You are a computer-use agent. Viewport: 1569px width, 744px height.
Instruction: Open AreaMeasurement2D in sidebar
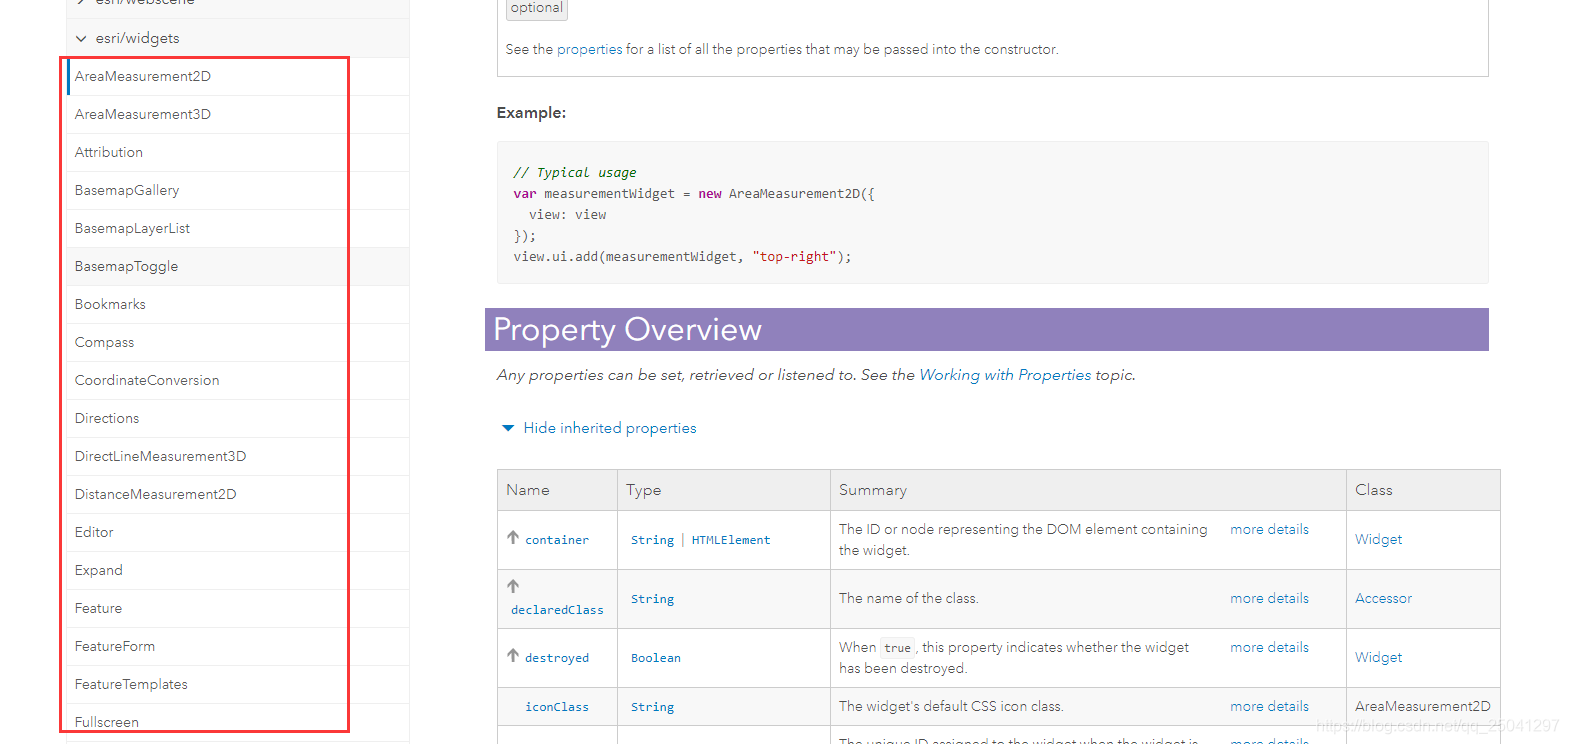click(x=143, y=77)
